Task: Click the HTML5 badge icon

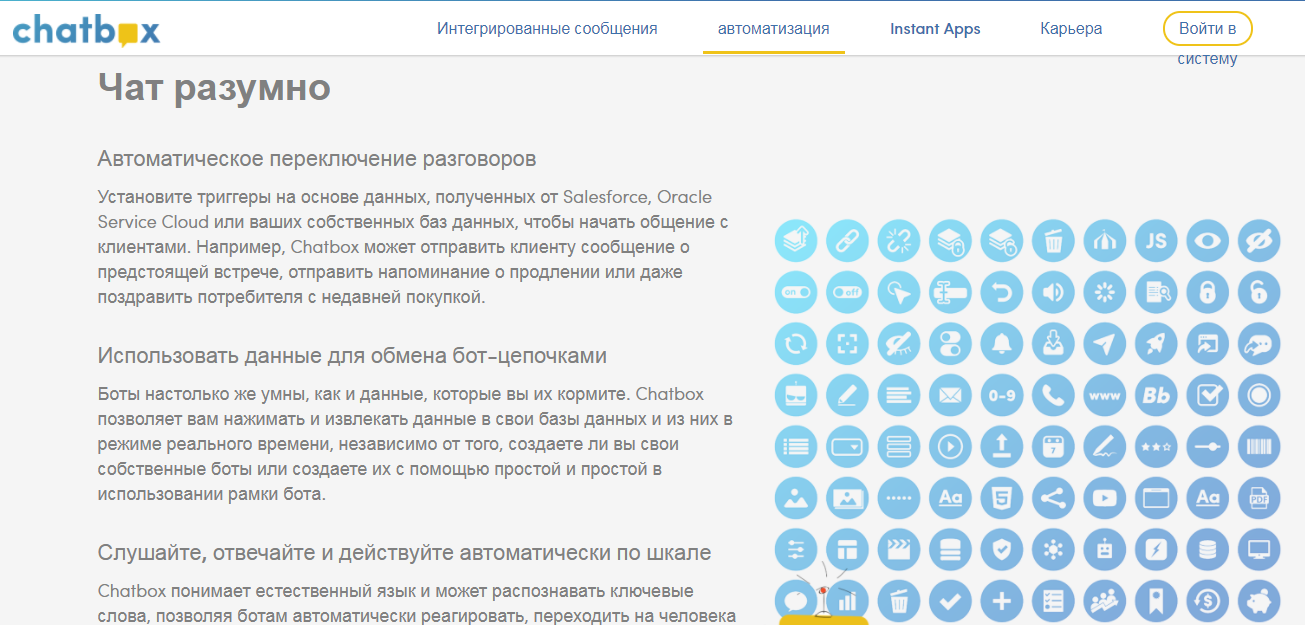Action: tap(1001, 497)
